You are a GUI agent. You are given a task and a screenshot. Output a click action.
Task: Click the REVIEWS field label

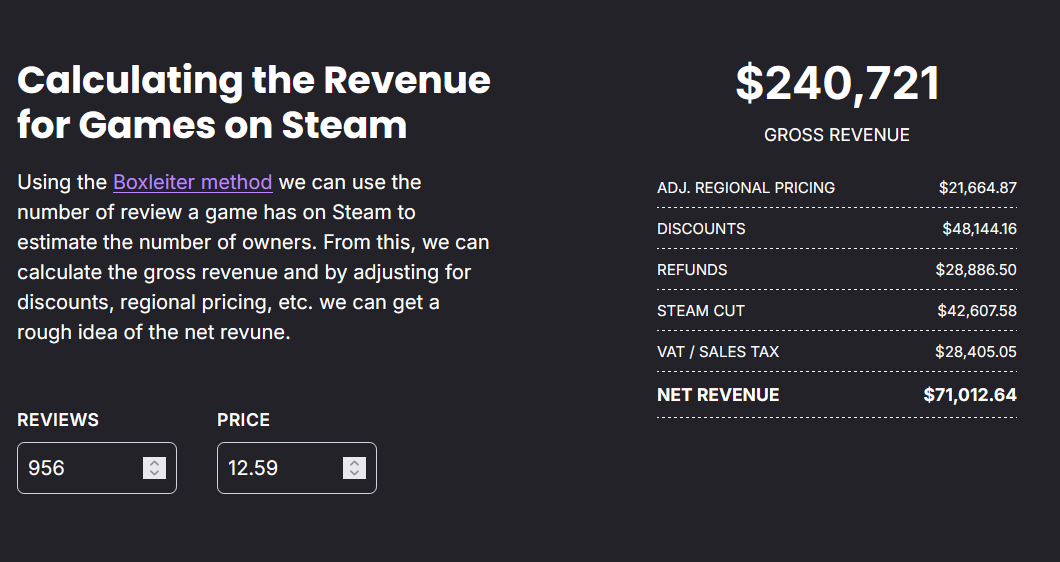pos(58,420)
